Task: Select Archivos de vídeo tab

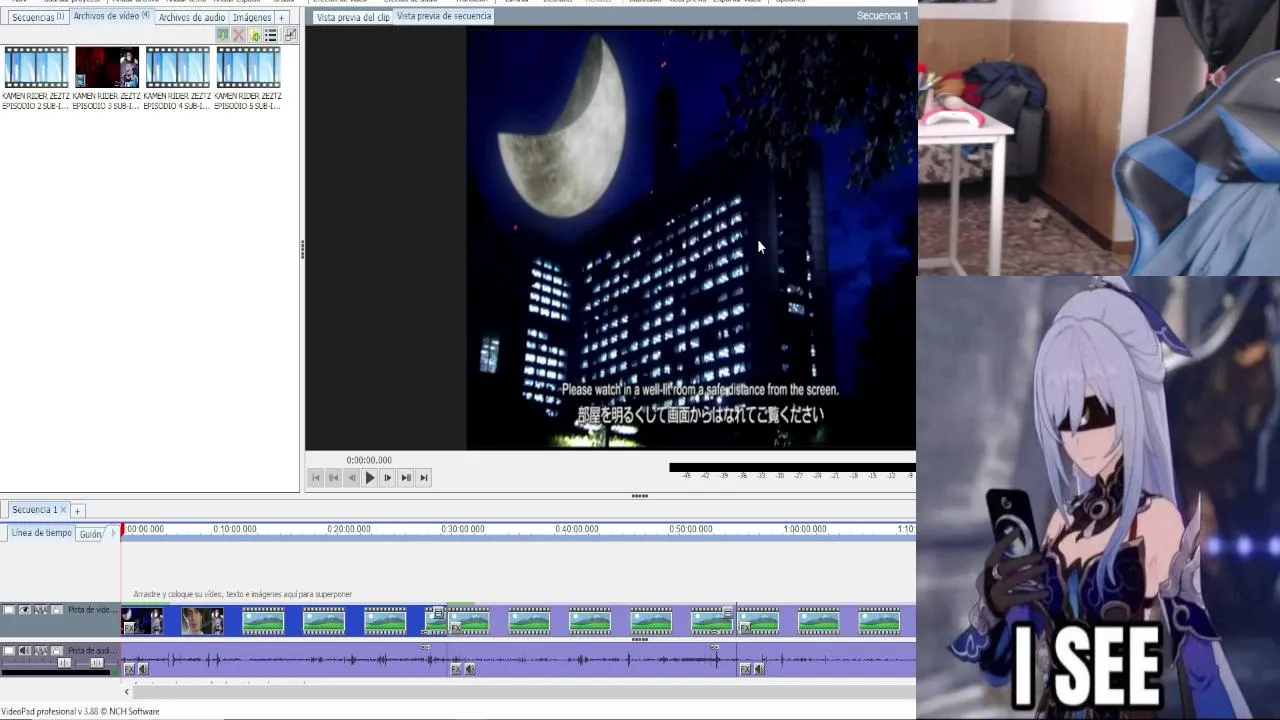Action: pyautogui.click(x=111, y=17)
